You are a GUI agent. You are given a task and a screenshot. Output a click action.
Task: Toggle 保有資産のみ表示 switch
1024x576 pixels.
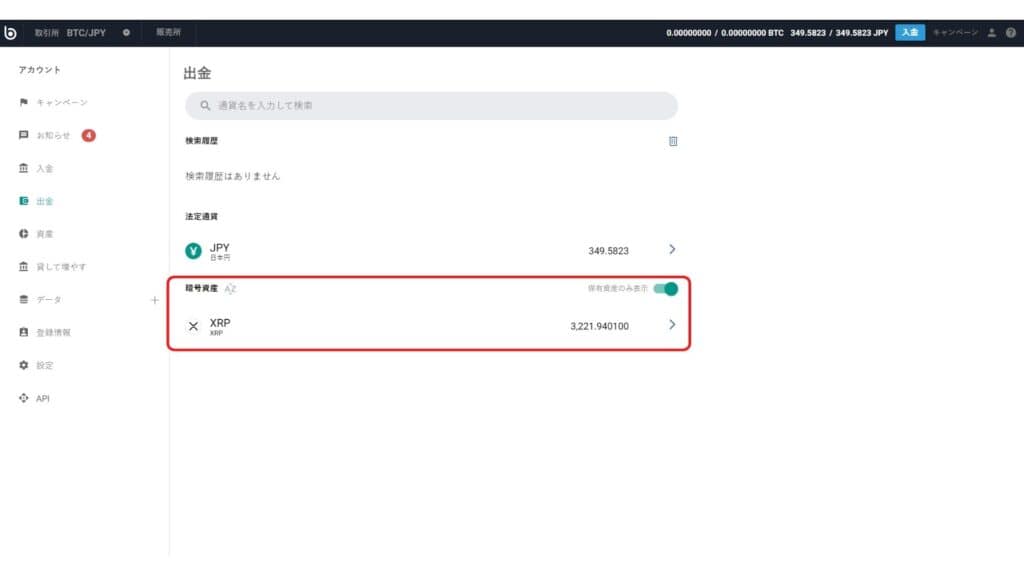[665, 289]
